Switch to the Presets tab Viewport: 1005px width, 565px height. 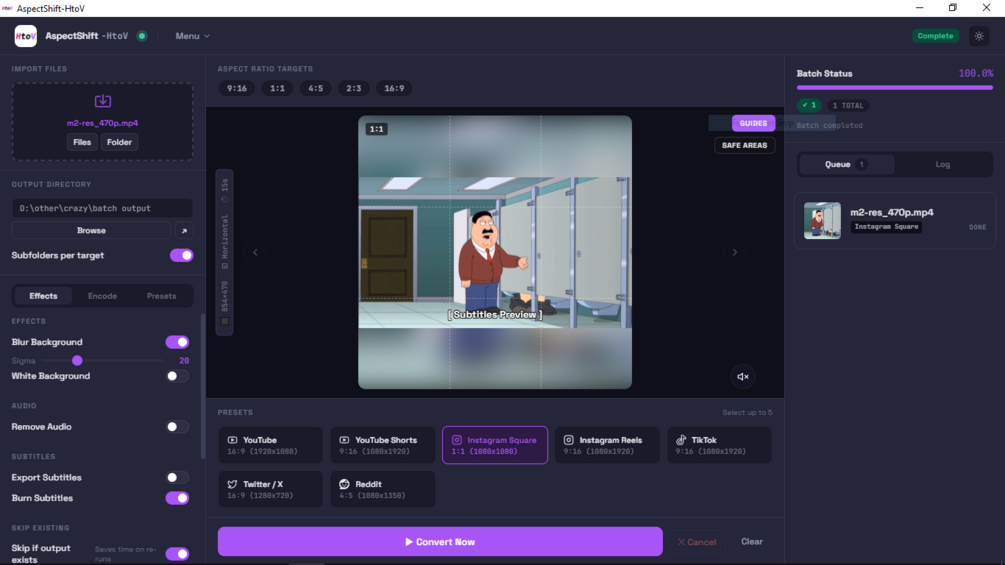(x=162, y=296)
